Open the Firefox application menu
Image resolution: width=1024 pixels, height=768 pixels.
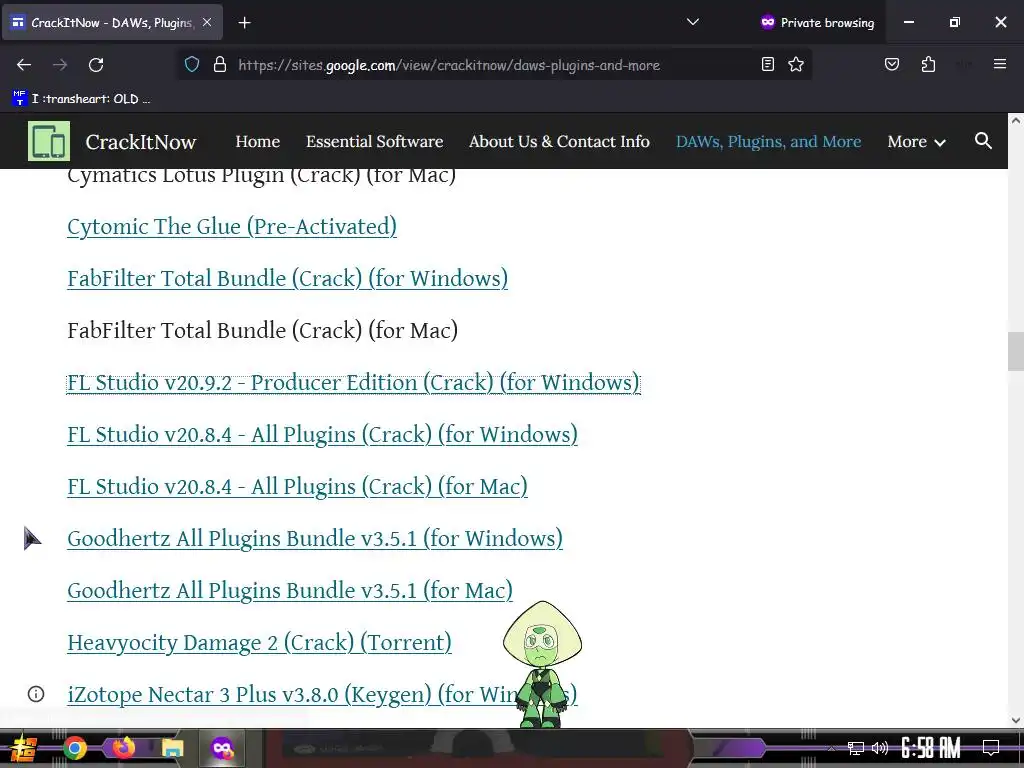tap(999, 64)
